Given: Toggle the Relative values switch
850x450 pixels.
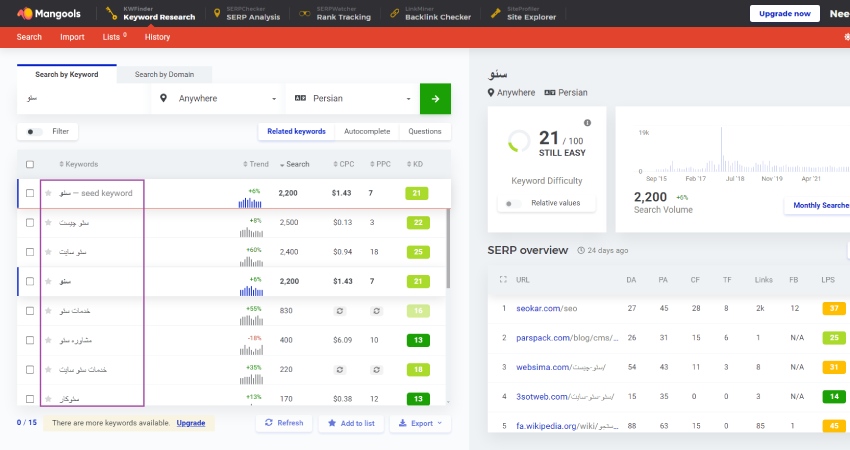Looking at the screenshot, I should 512,203.
